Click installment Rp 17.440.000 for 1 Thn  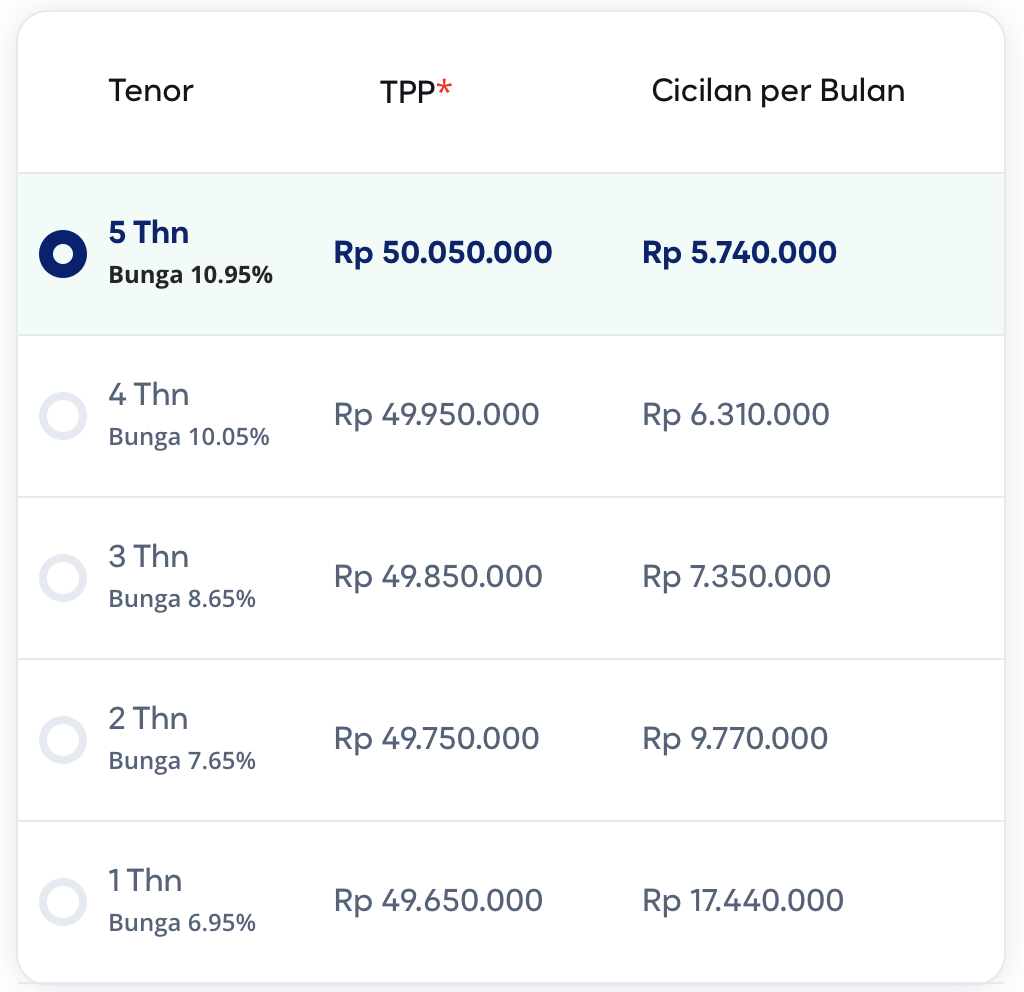click(743, 901)
